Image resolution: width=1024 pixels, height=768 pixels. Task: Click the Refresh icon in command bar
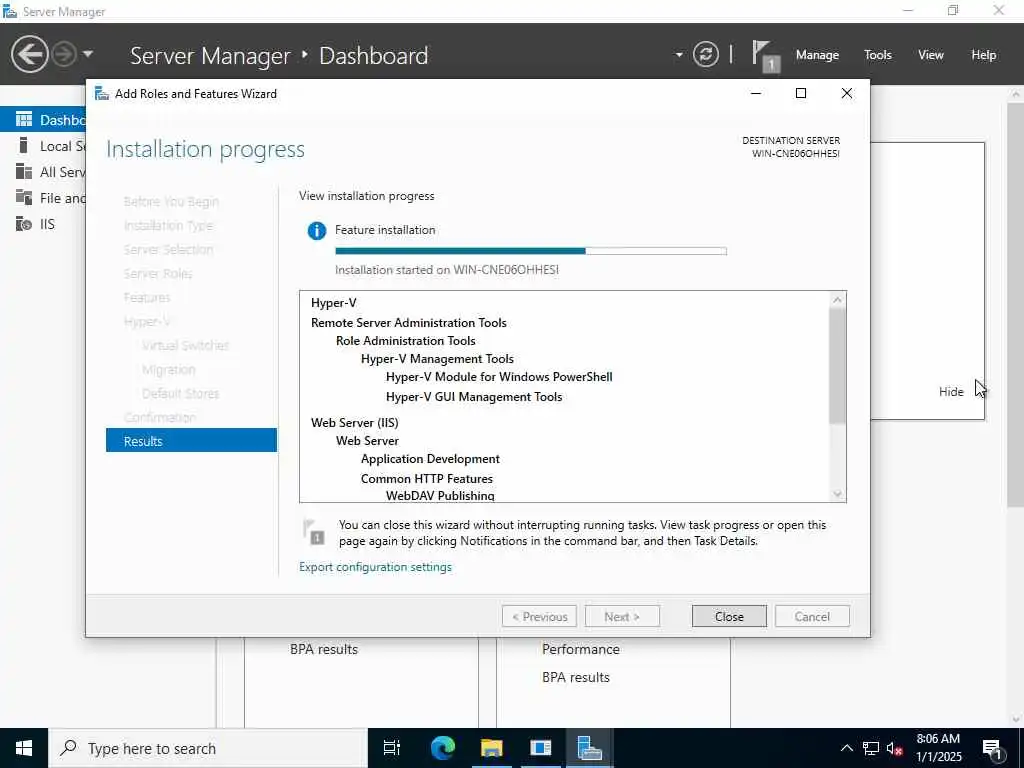(706, 54)
